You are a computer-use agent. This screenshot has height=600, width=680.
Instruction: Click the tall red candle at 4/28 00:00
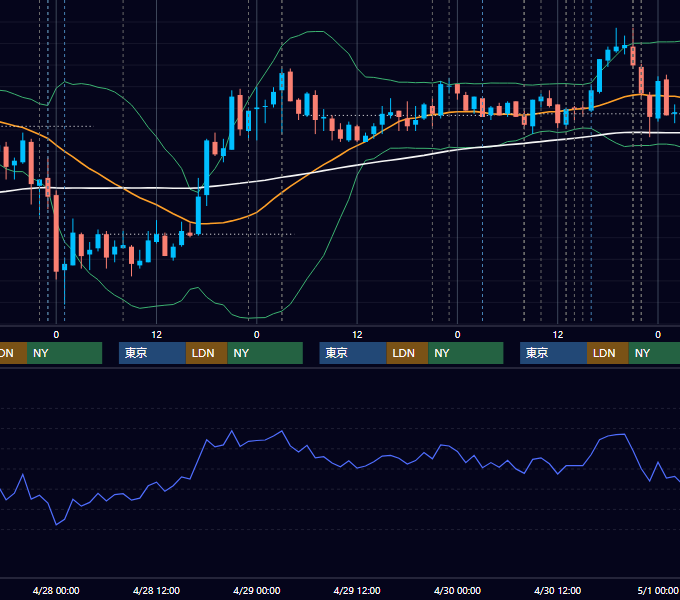[x=56, y=234]
